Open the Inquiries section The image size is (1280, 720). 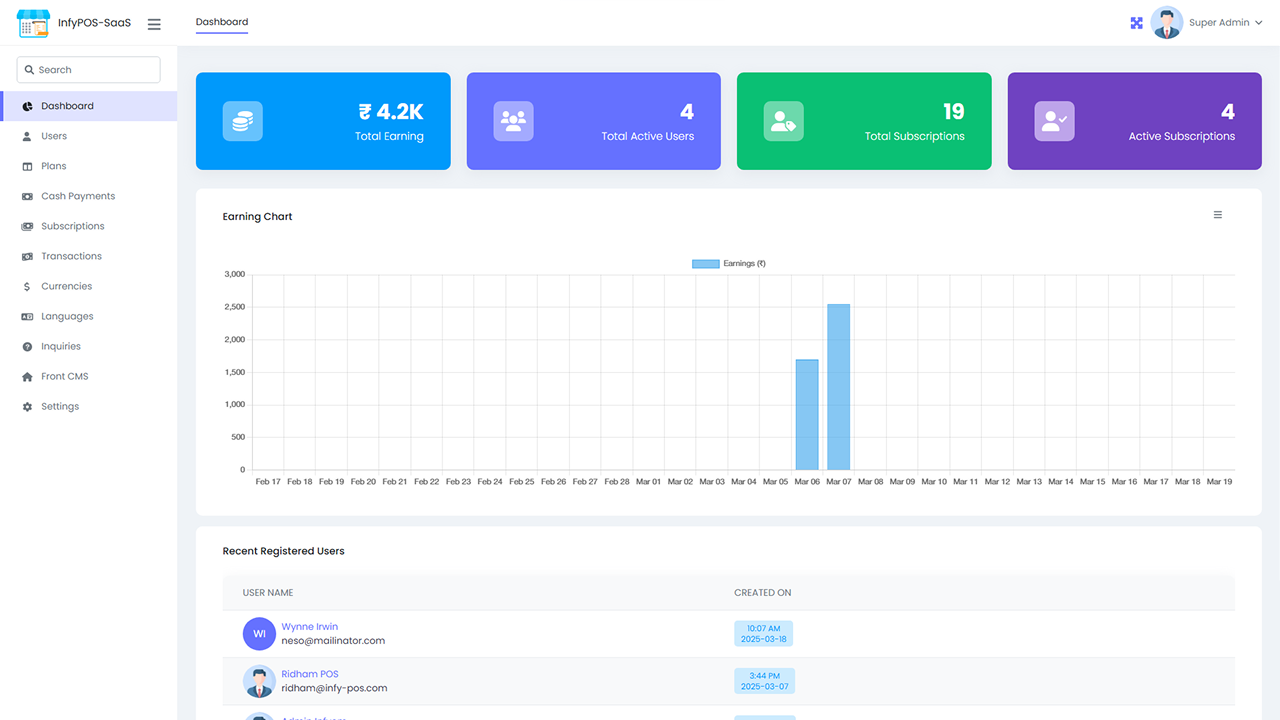62,345
